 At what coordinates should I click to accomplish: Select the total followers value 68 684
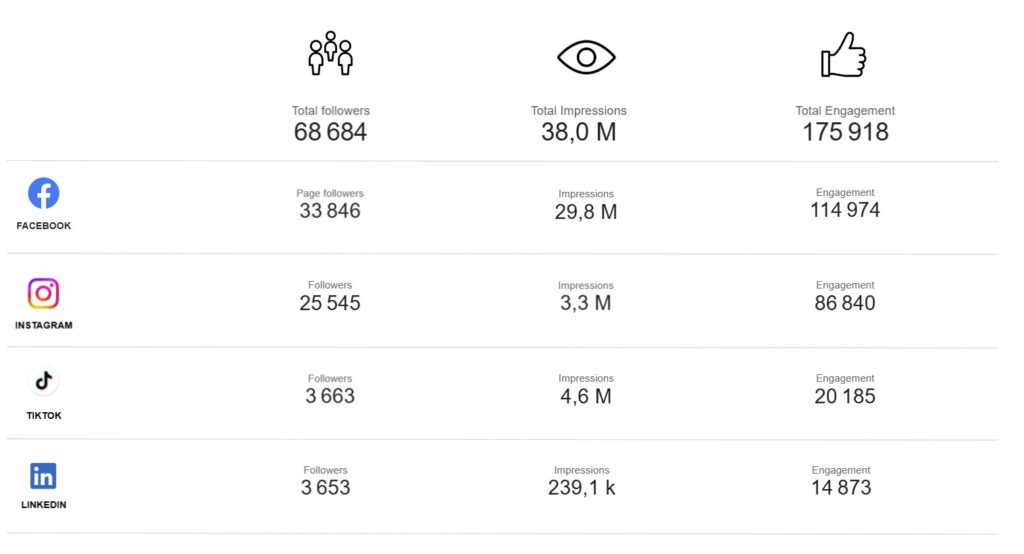click(x=330, y=132)
